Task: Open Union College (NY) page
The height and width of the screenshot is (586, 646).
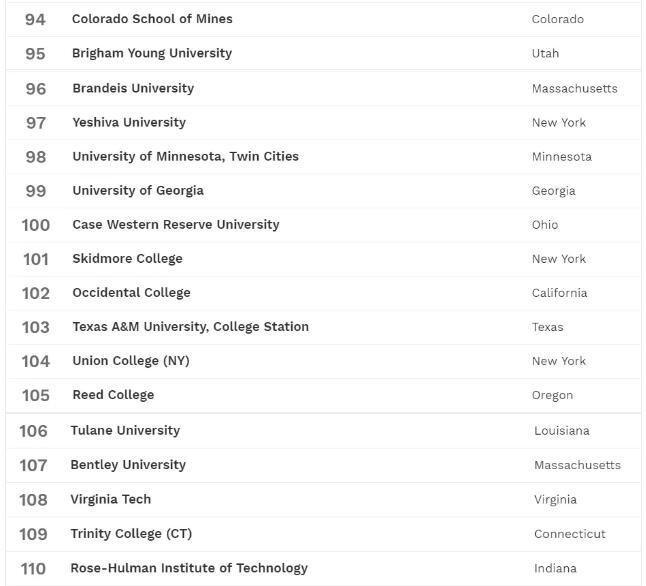Action: (130, 360)
